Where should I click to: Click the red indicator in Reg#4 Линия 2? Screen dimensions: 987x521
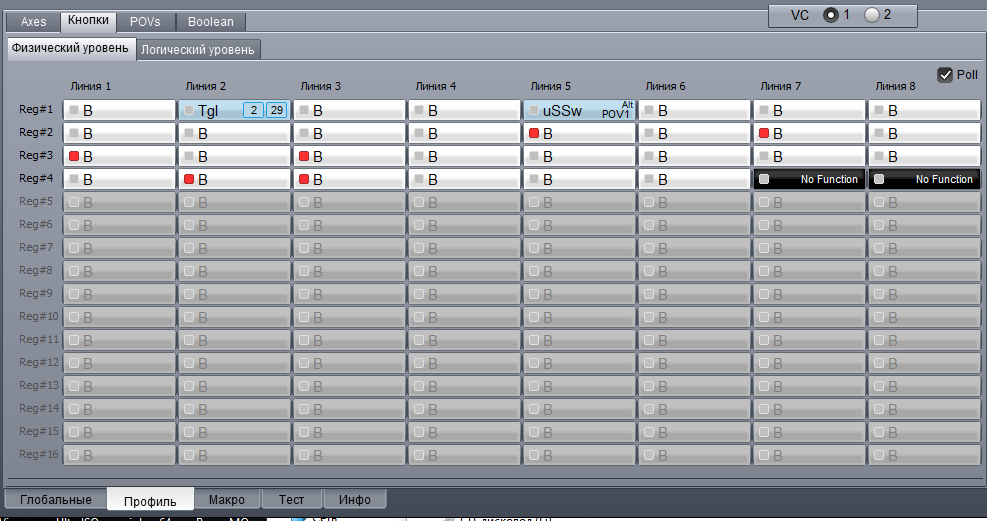click(189, 179)
